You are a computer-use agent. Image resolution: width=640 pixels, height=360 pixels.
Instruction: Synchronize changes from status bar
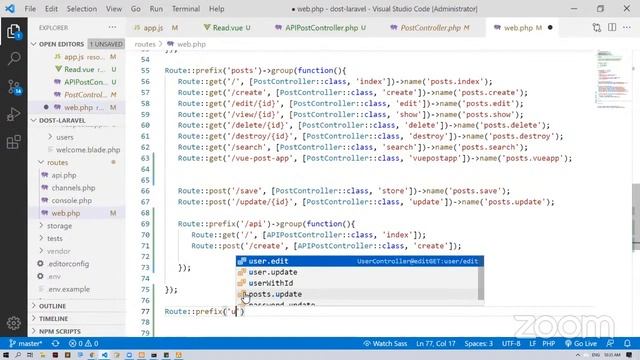click(56, 344)
